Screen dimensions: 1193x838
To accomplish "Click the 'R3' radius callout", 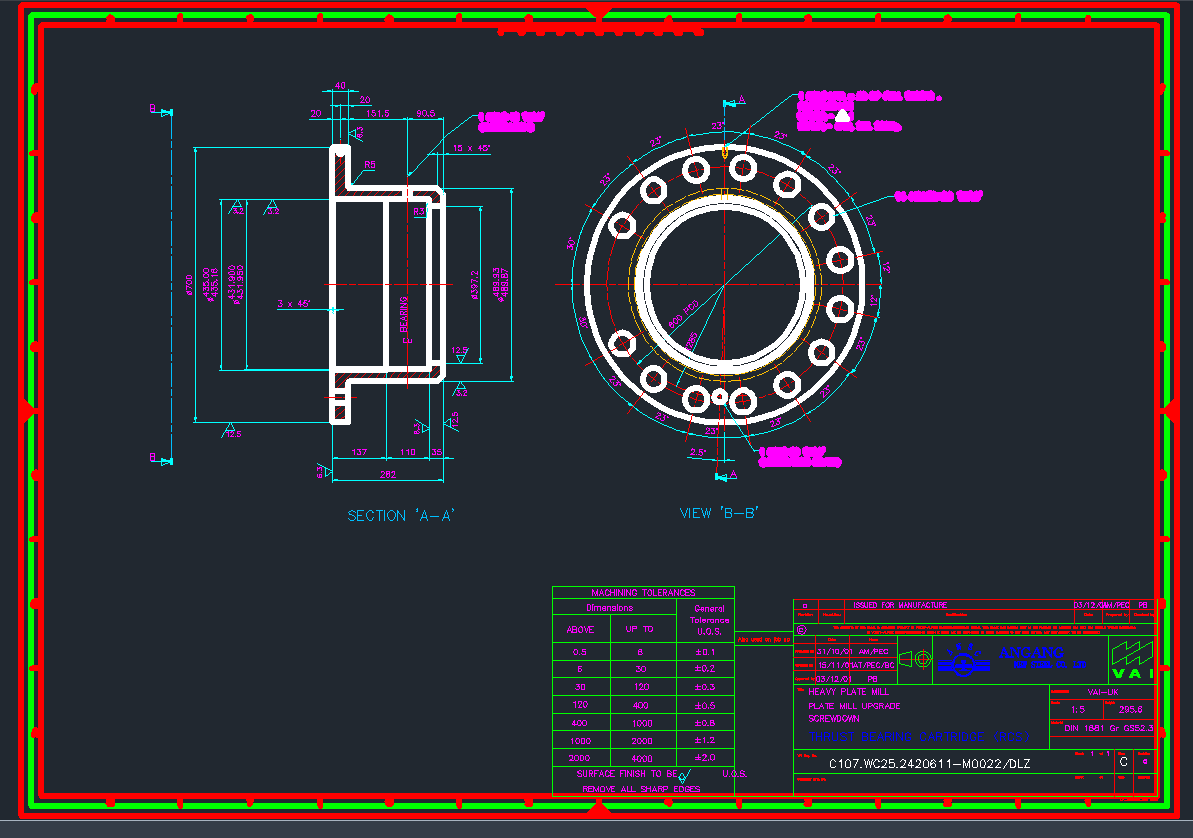I will tap(419, 212).
